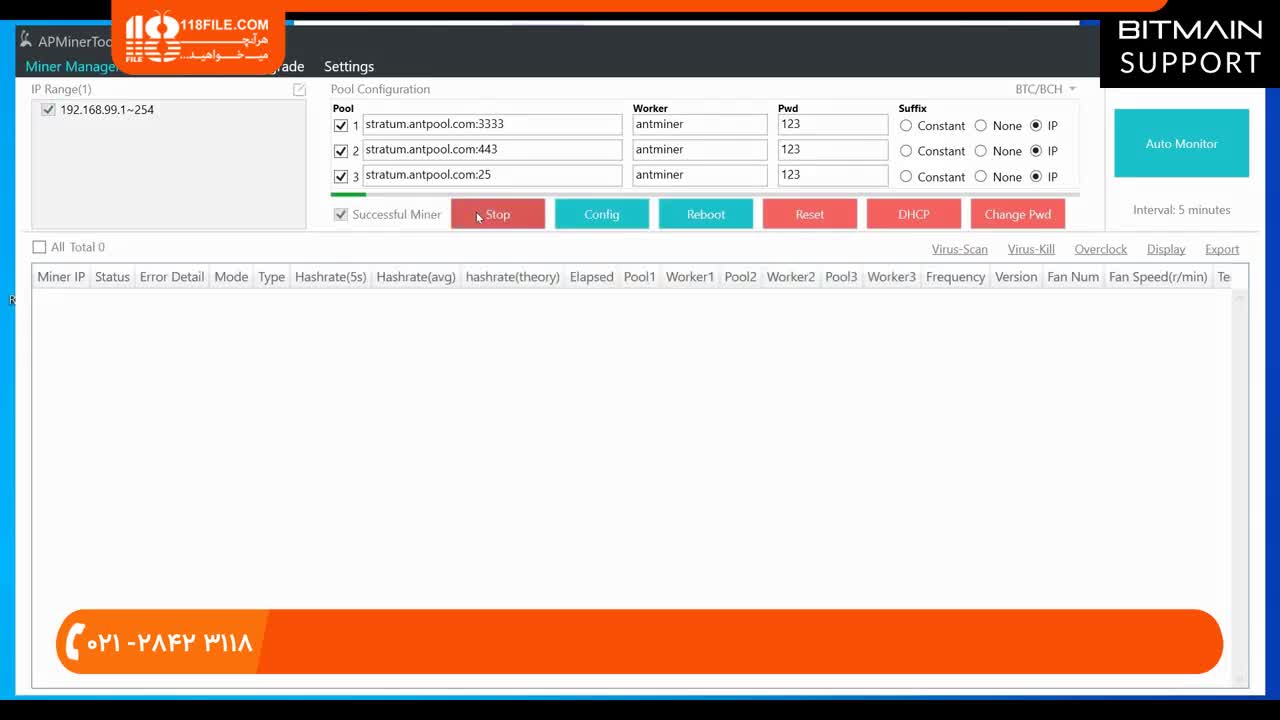The width and height of the screenshot is (1280, 720).
Task: Open the IP Range edit icon
Action: click(x=299, y=90)
